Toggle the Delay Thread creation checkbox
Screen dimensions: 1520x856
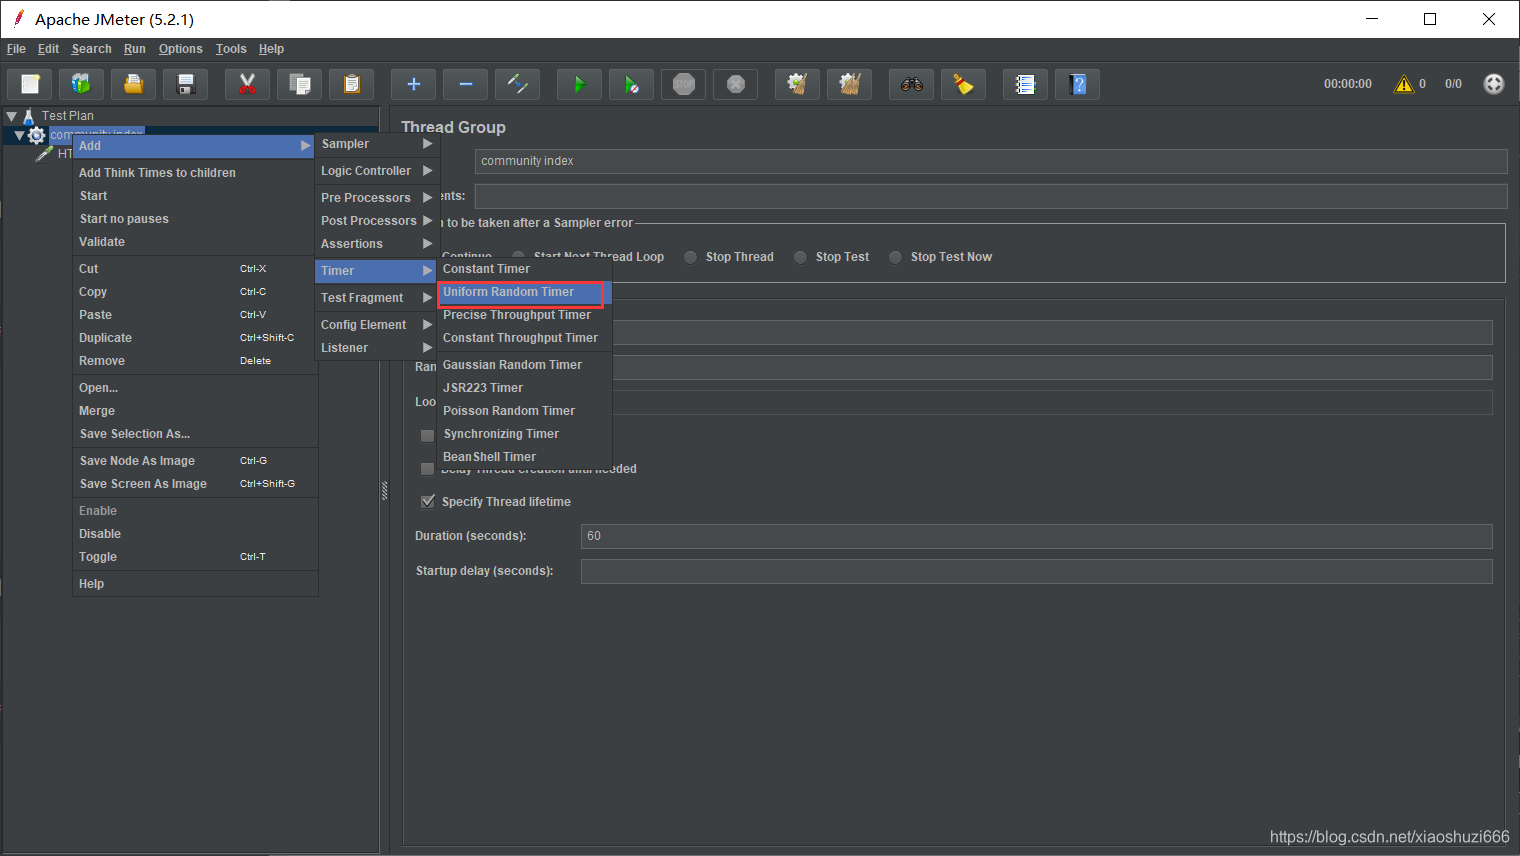pyautogui.click(x=428, y=469)
